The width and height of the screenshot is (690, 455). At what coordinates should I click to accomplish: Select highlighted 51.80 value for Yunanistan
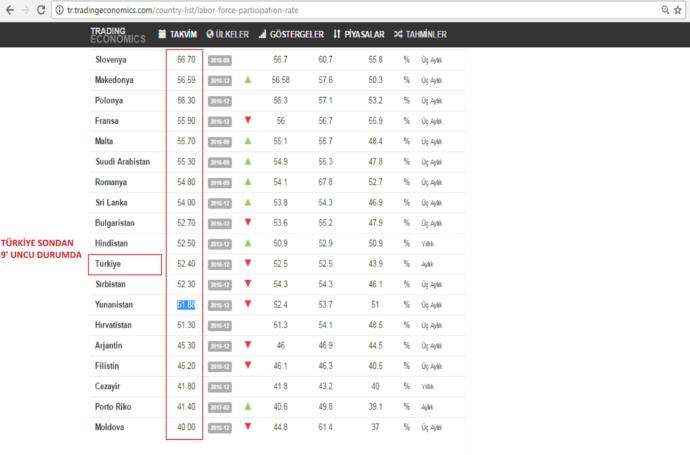coord(186,305)
